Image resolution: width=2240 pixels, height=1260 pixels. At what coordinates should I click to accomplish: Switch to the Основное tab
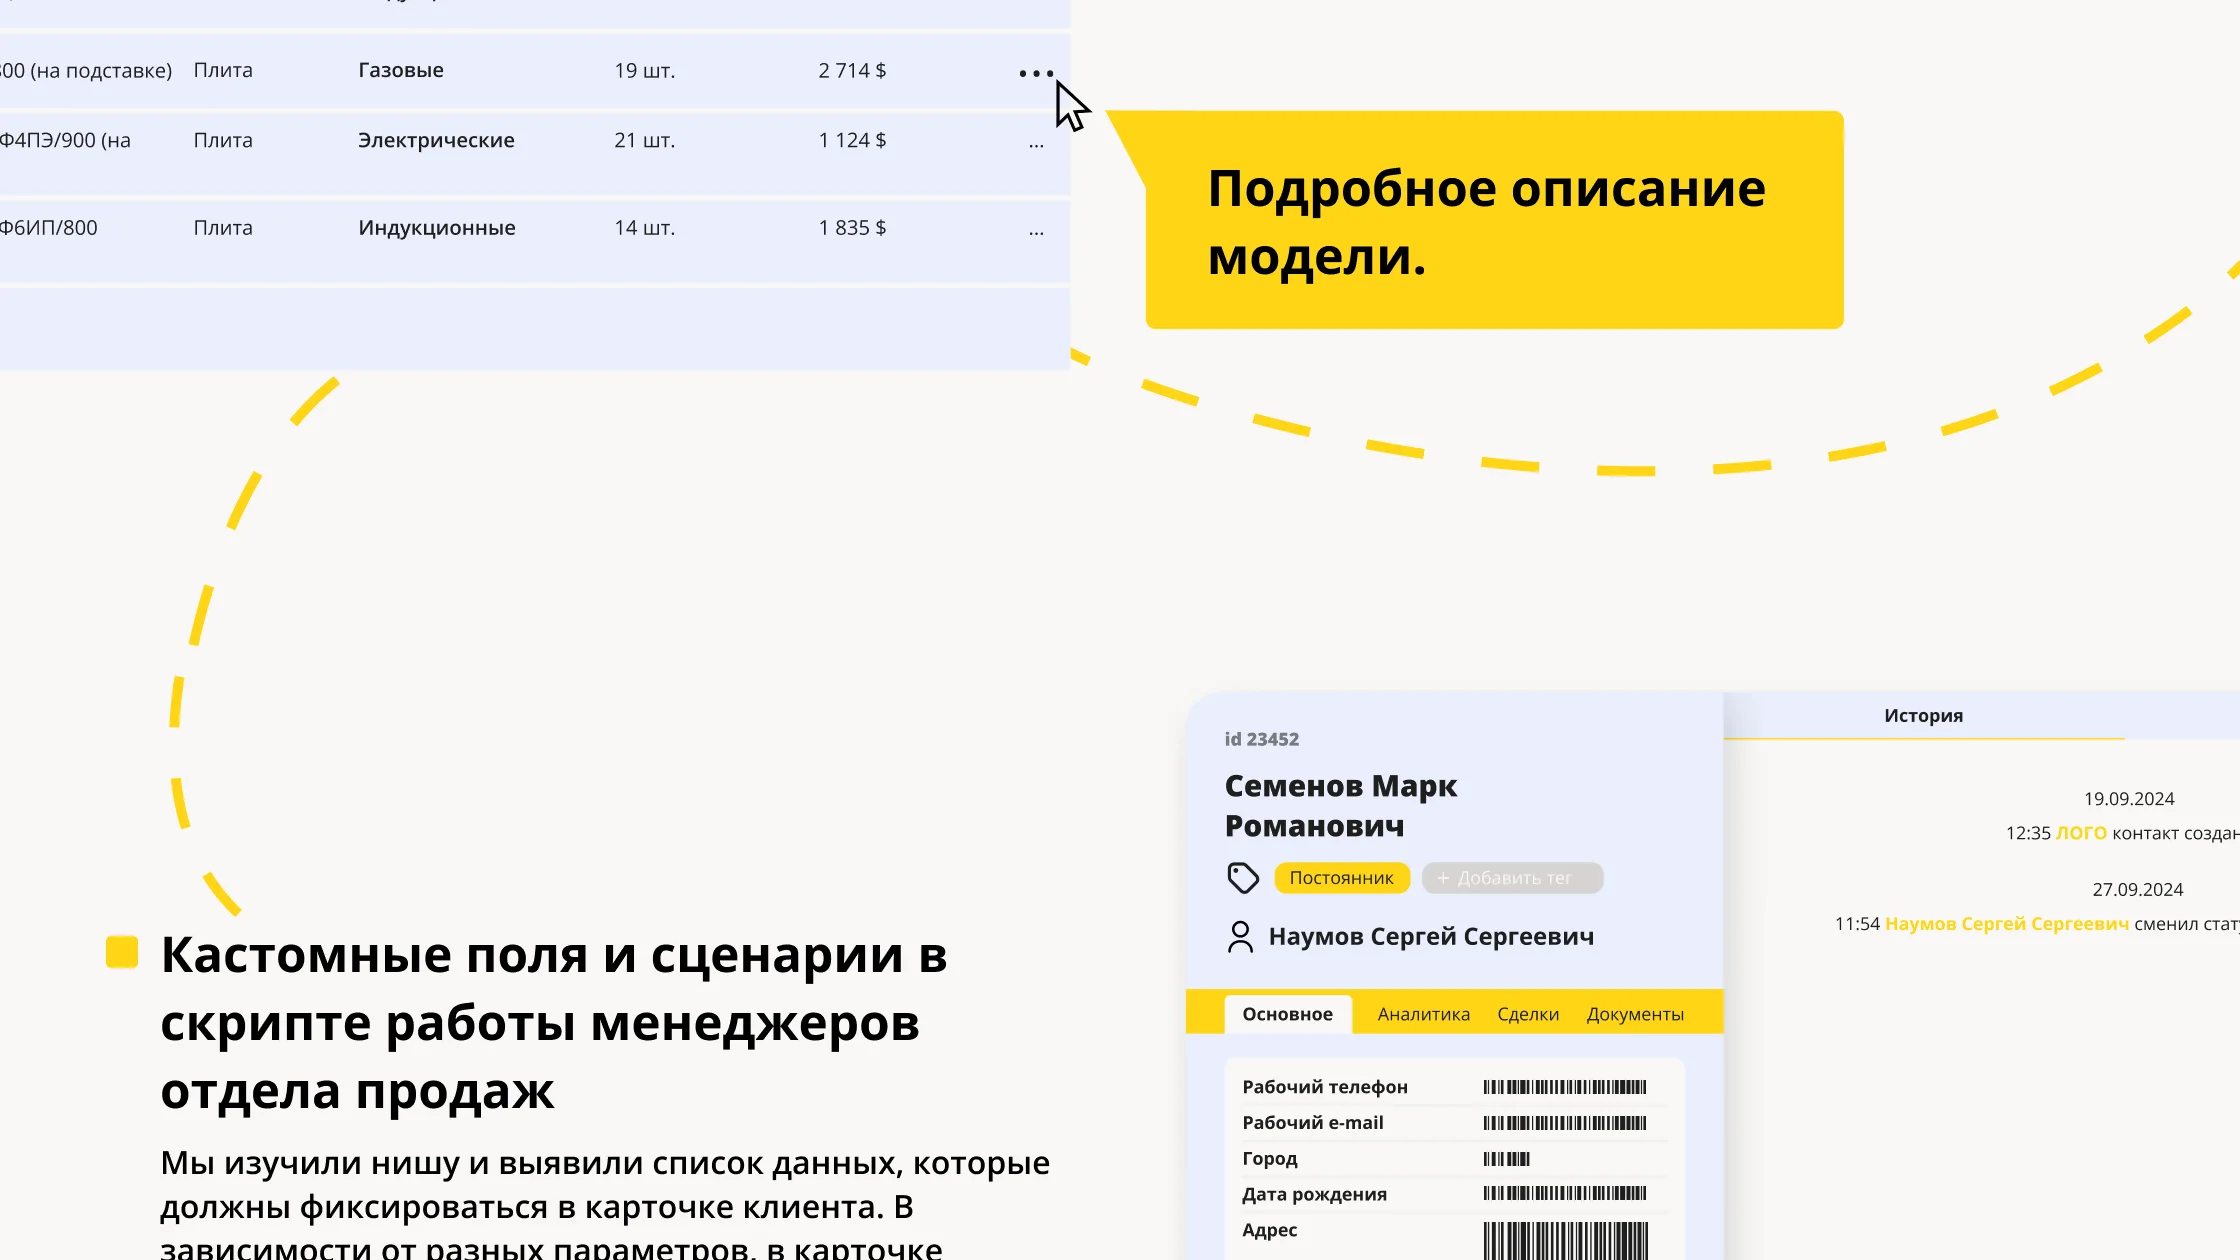pyautogui.click(x=1287, y=1014)
